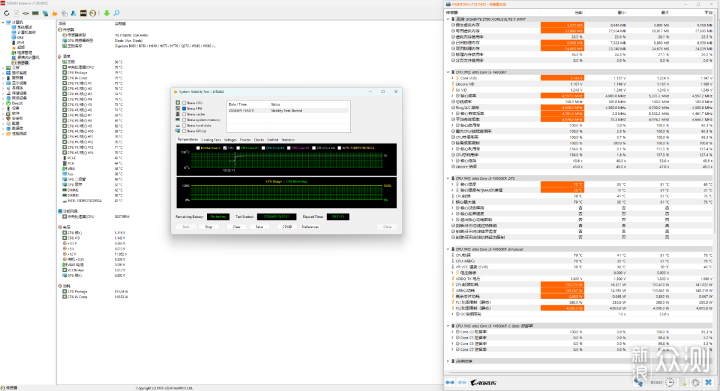Enable the Stress CPU checkbox
The width and height of the screenshot is (720, 391).
click(x=184, y=103)
